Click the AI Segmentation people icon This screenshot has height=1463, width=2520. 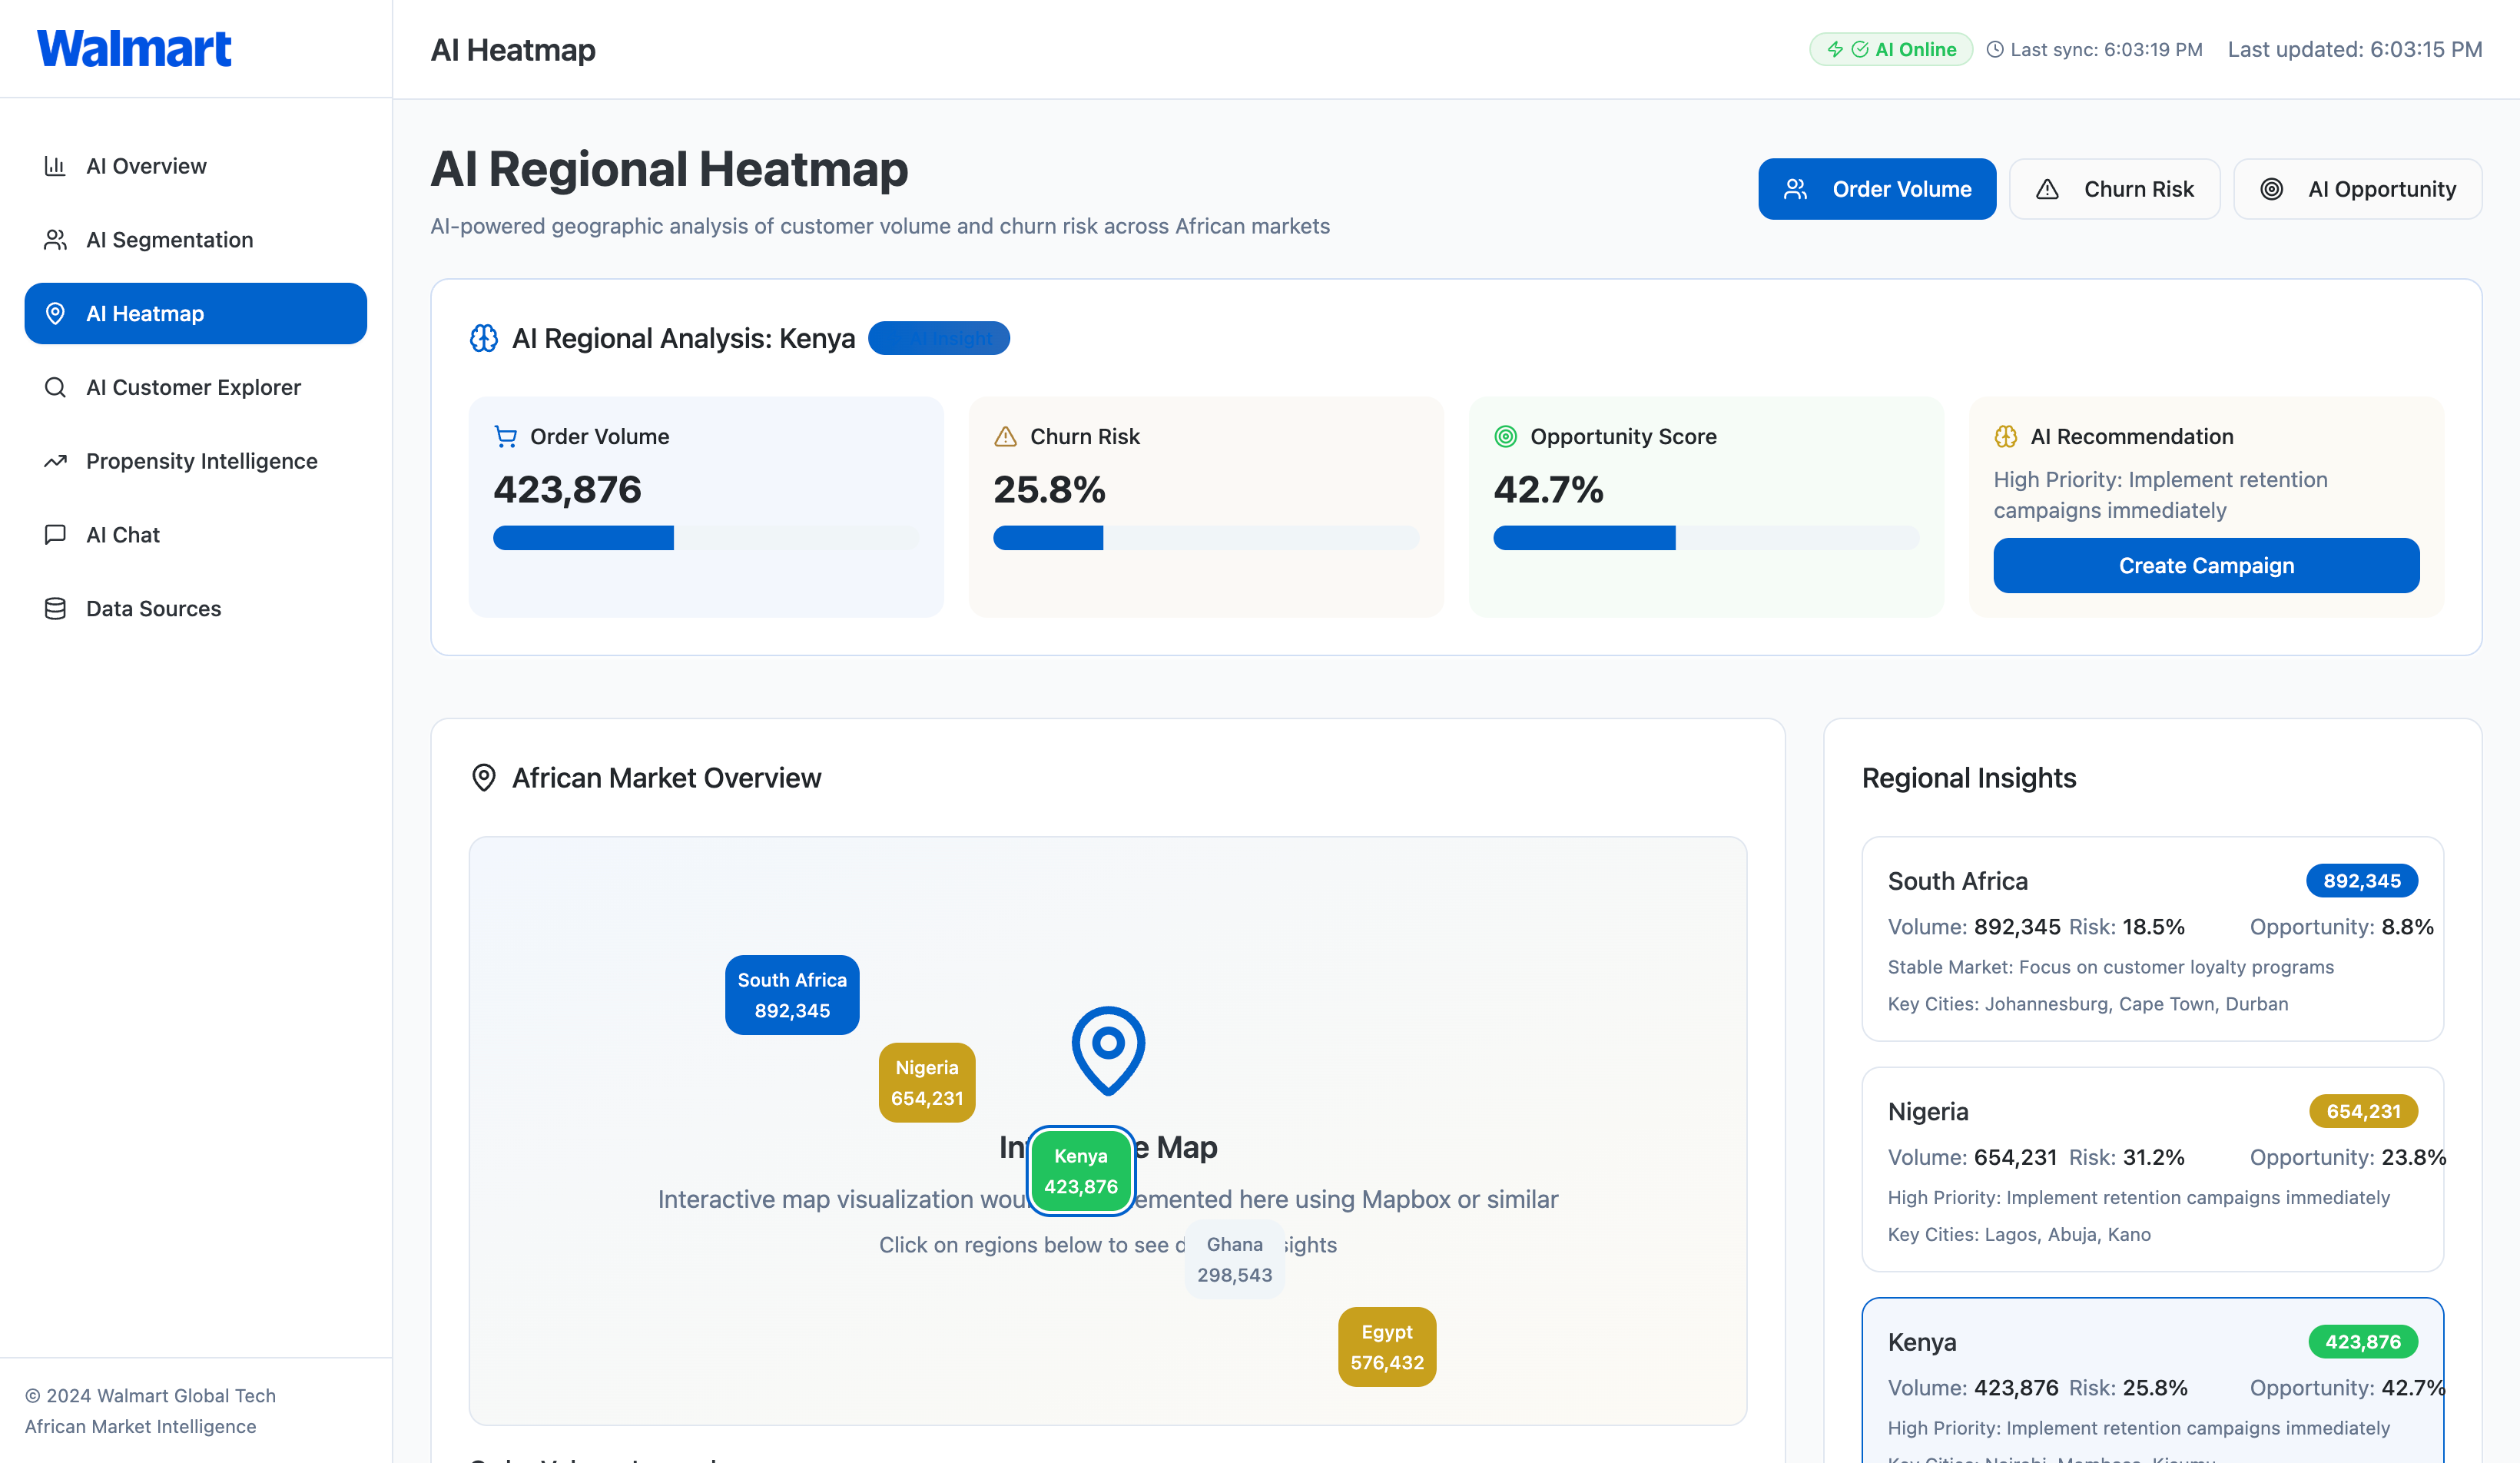(x=55, y=240)
